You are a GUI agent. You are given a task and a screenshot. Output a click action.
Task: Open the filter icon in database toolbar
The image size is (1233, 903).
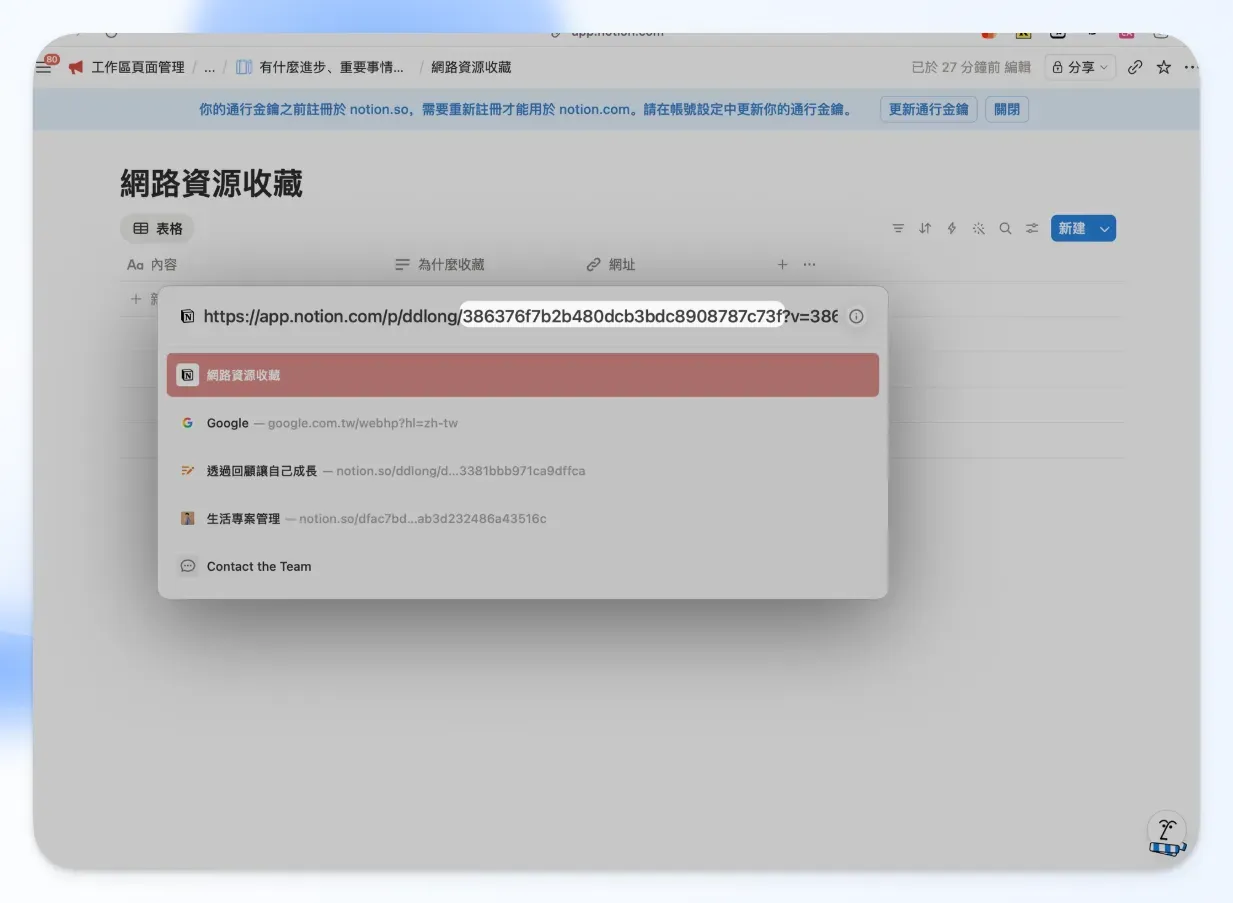(x=898, y=228)
